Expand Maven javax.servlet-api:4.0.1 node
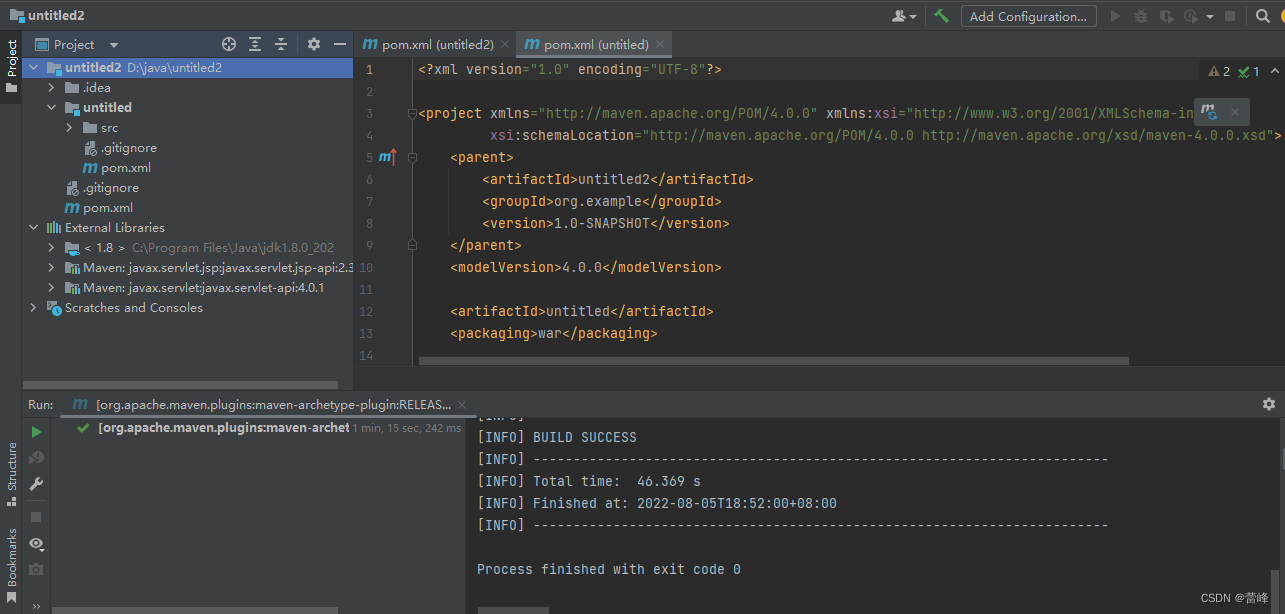Image resolution: width=1285 pixels, height=614 pixels. click(51, 288)
